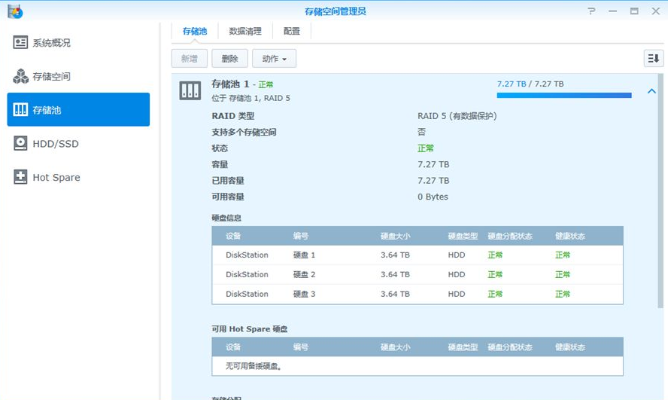Collapse the 存储池 1 details chevron

click(x=651, y=91)
